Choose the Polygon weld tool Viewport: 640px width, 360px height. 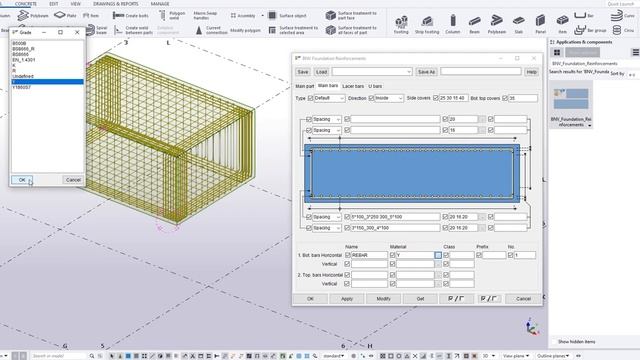click(172, 16)
